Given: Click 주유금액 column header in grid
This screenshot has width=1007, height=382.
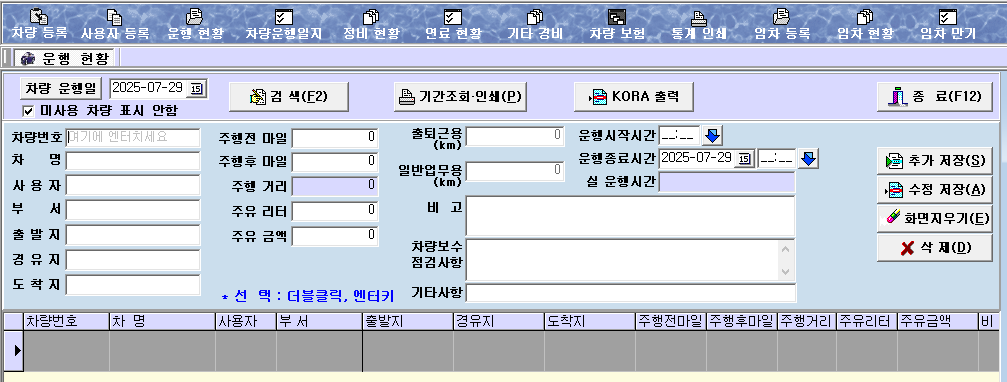Looking at the screenshot, I should click(x=938, y=322).
